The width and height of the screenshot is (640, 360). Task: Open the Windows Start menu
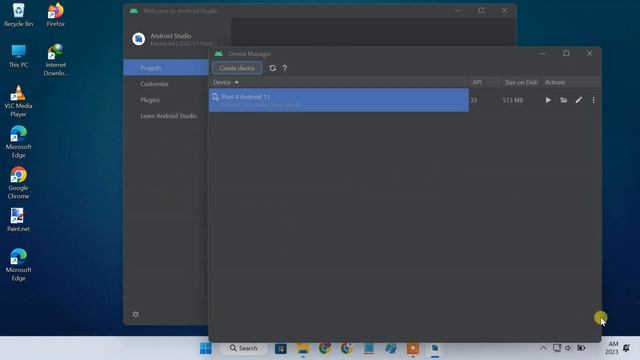[x=206, y=349]
